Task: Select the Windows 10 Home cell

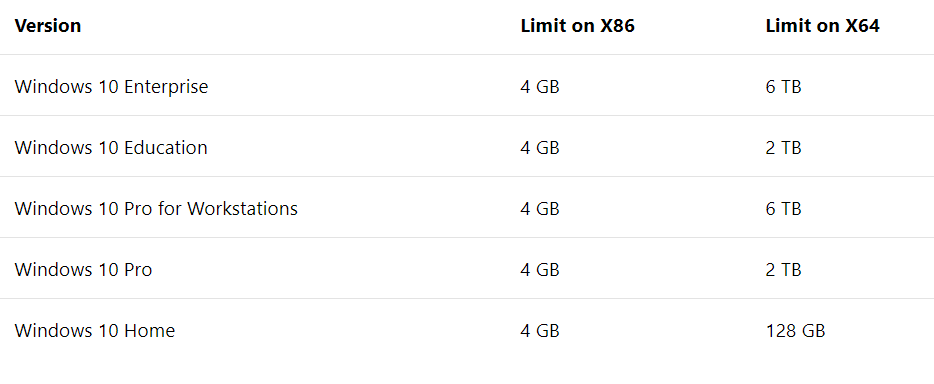Action: click(95, 330)
